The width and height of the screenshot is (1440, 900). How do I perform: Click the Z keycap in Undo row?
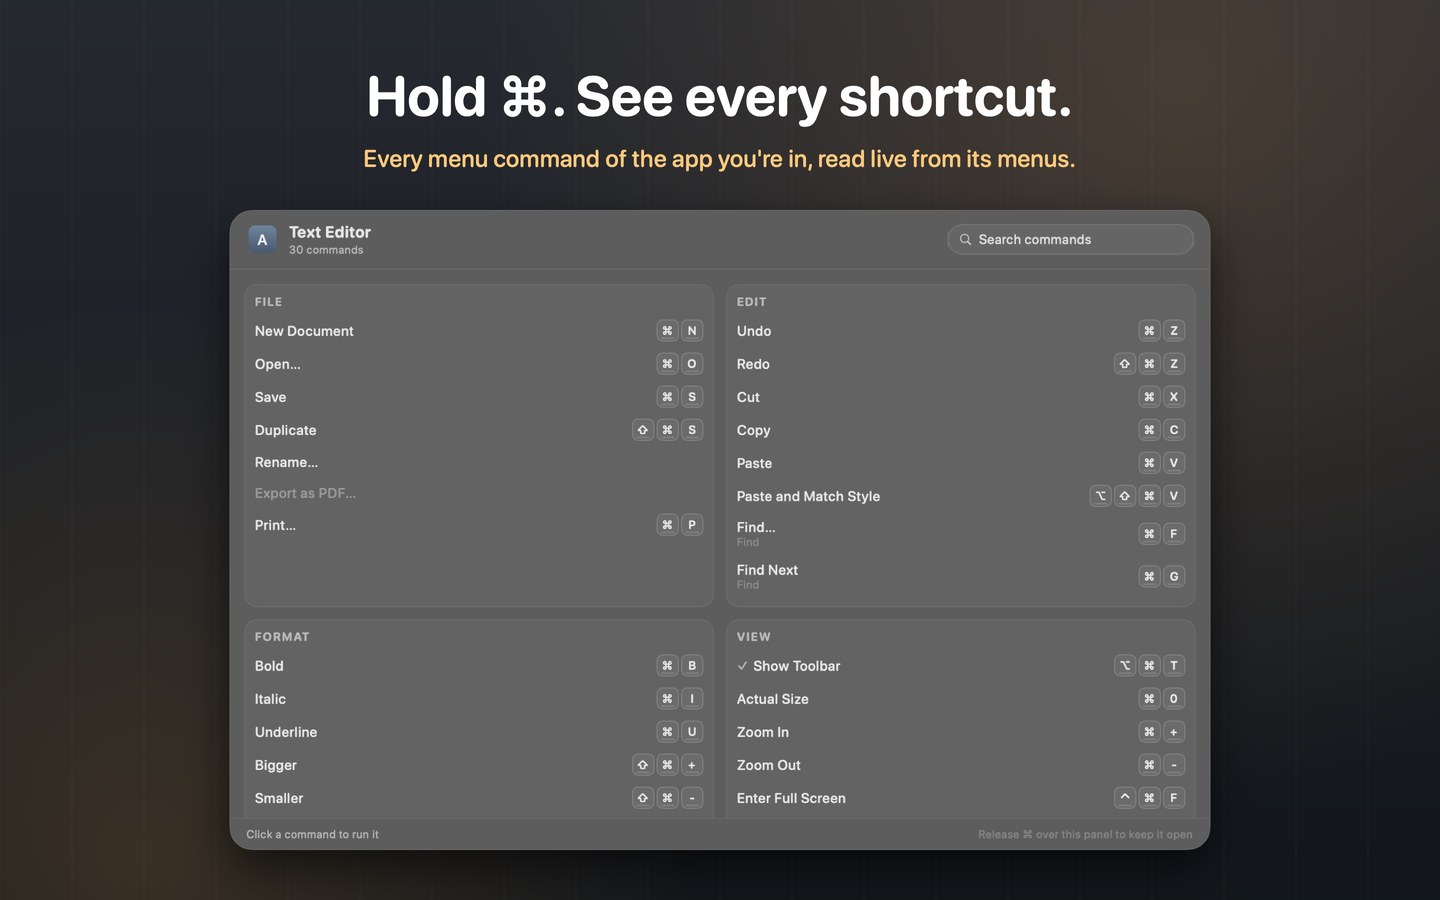(x=1174, y=331)
